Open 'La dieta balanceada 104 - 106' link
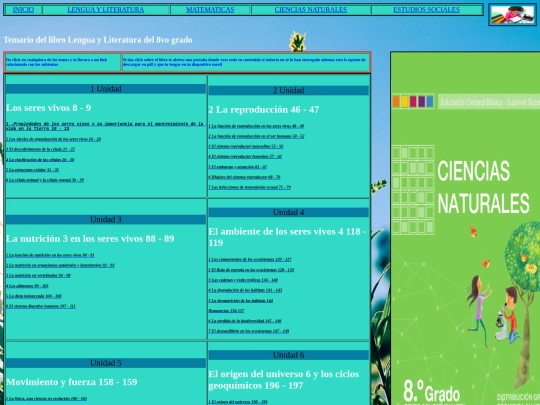540x405 pixels. point(34,296)
